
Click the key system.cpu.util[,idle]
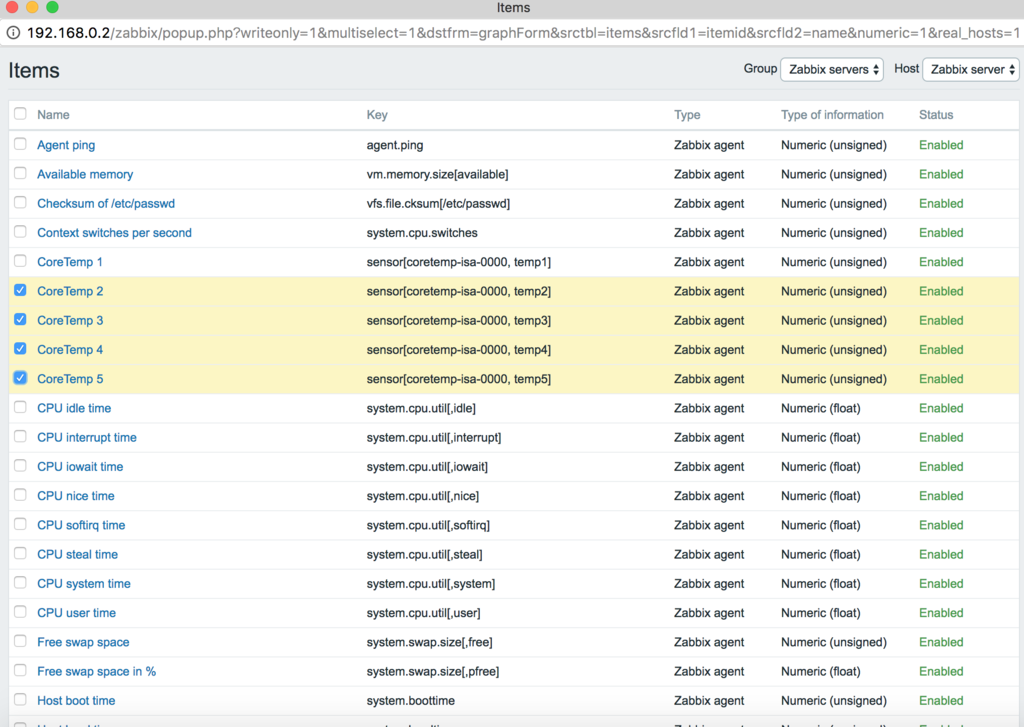pos(421,408)
